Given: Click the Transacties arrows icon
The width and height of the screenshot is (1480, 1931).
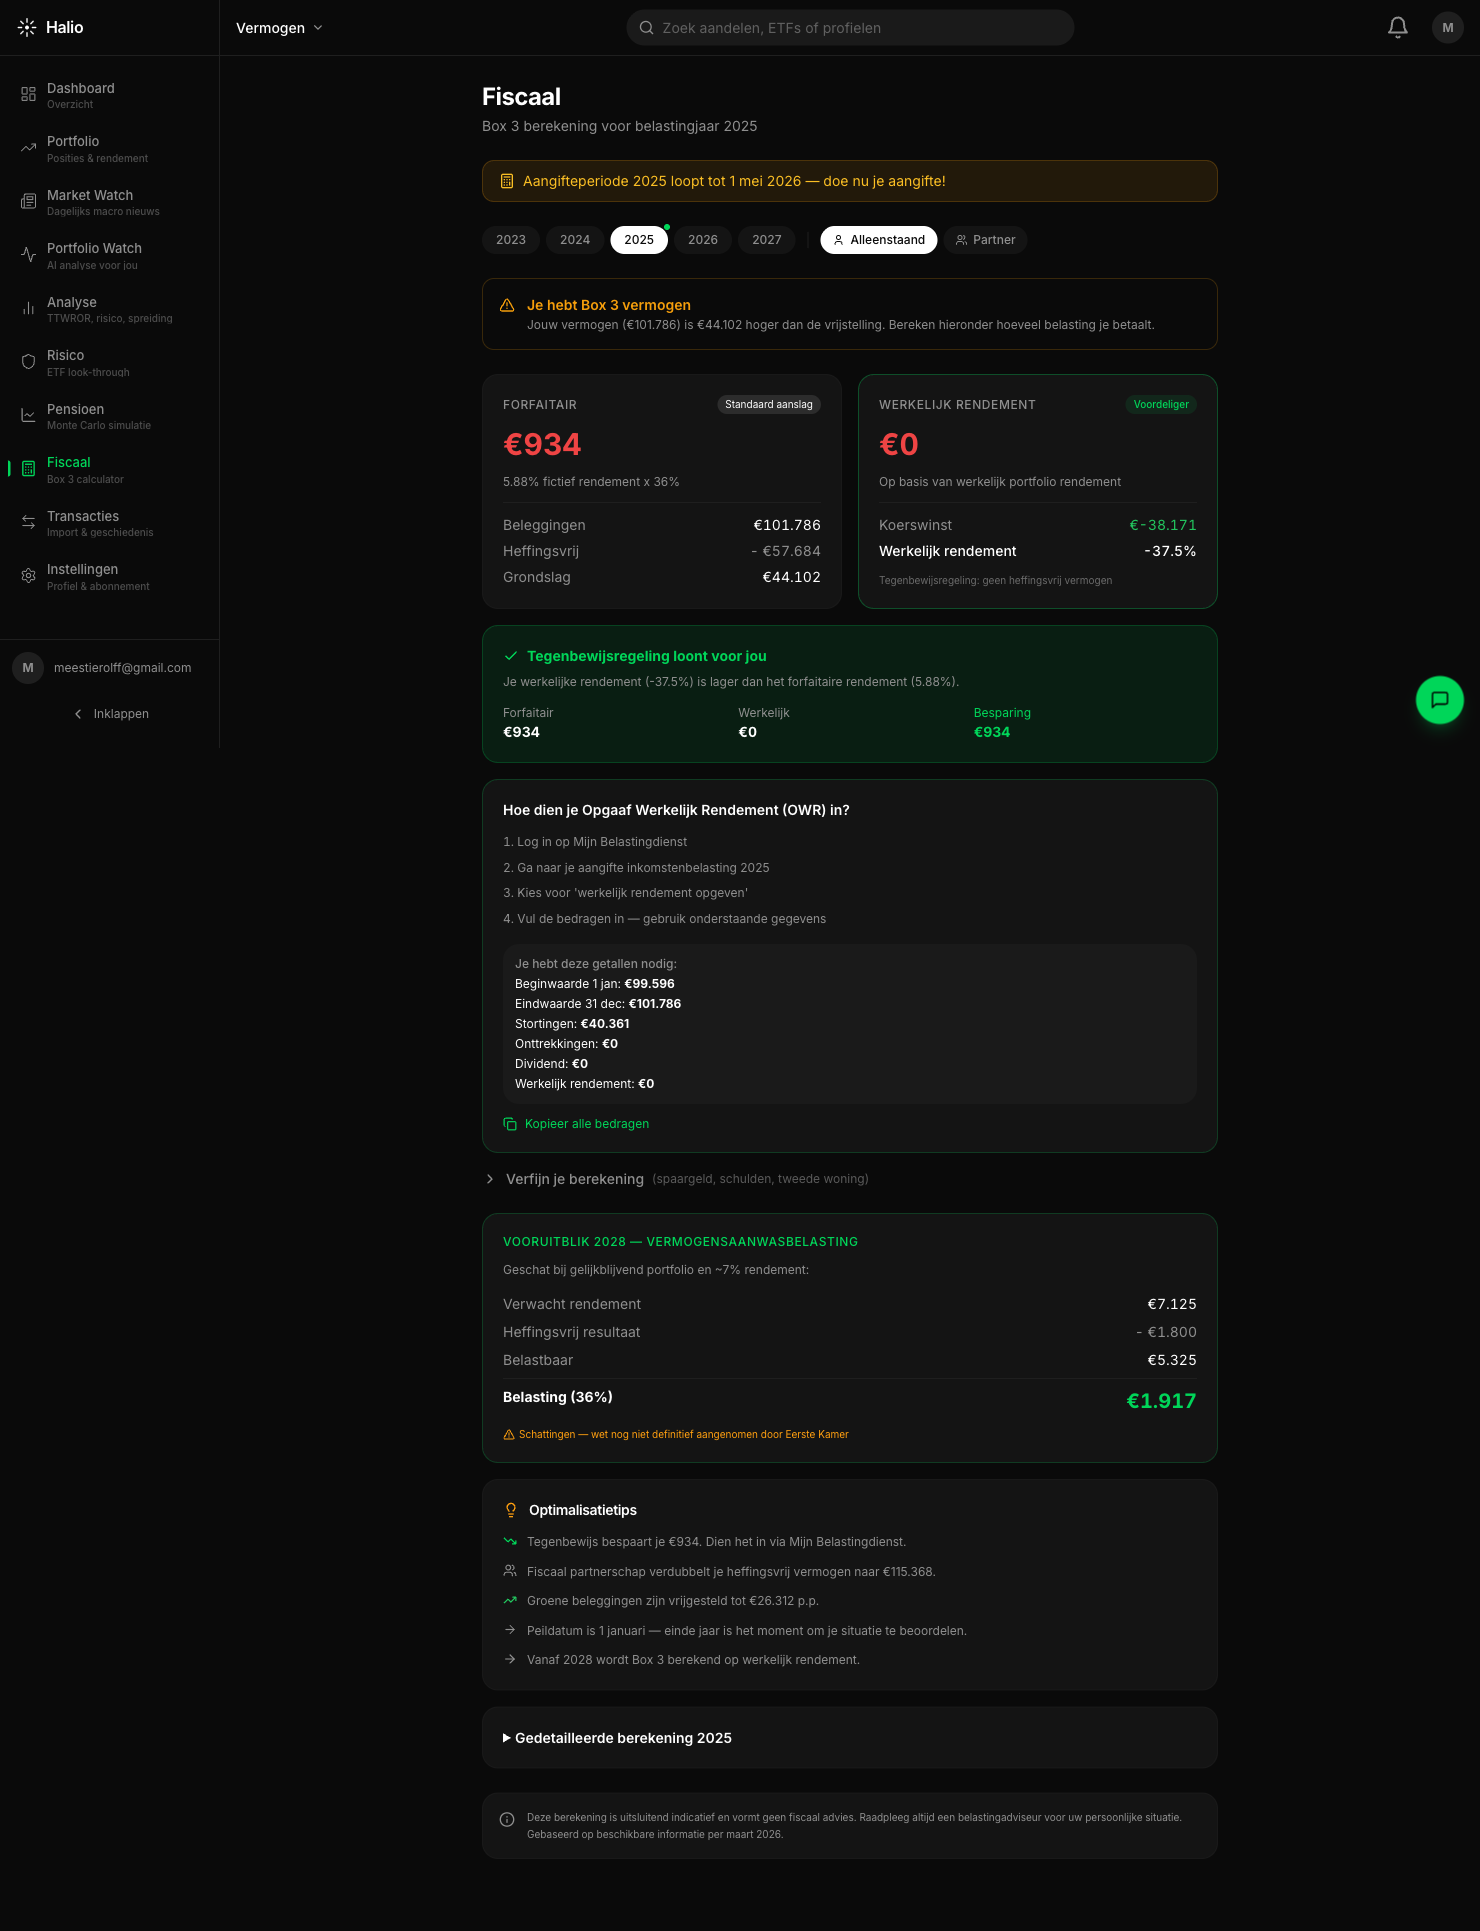Looking at the screenshot, I should coord(28,523).
